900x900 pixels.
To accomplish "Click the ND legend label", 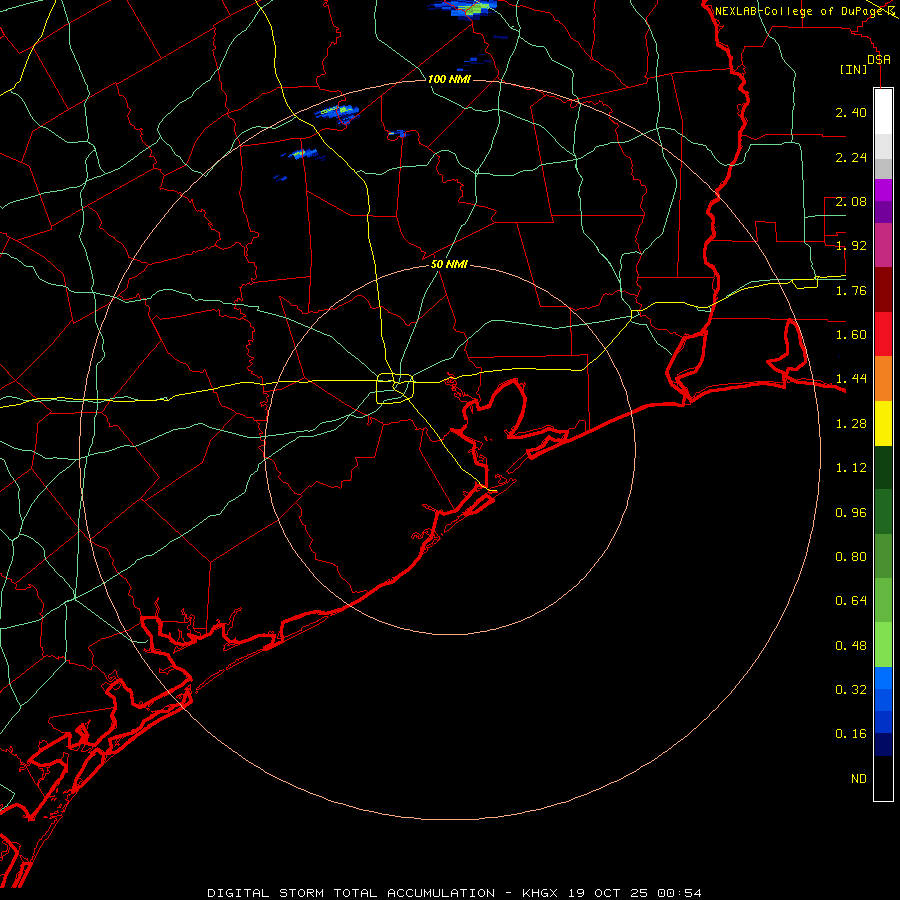I will pos(859,779).
